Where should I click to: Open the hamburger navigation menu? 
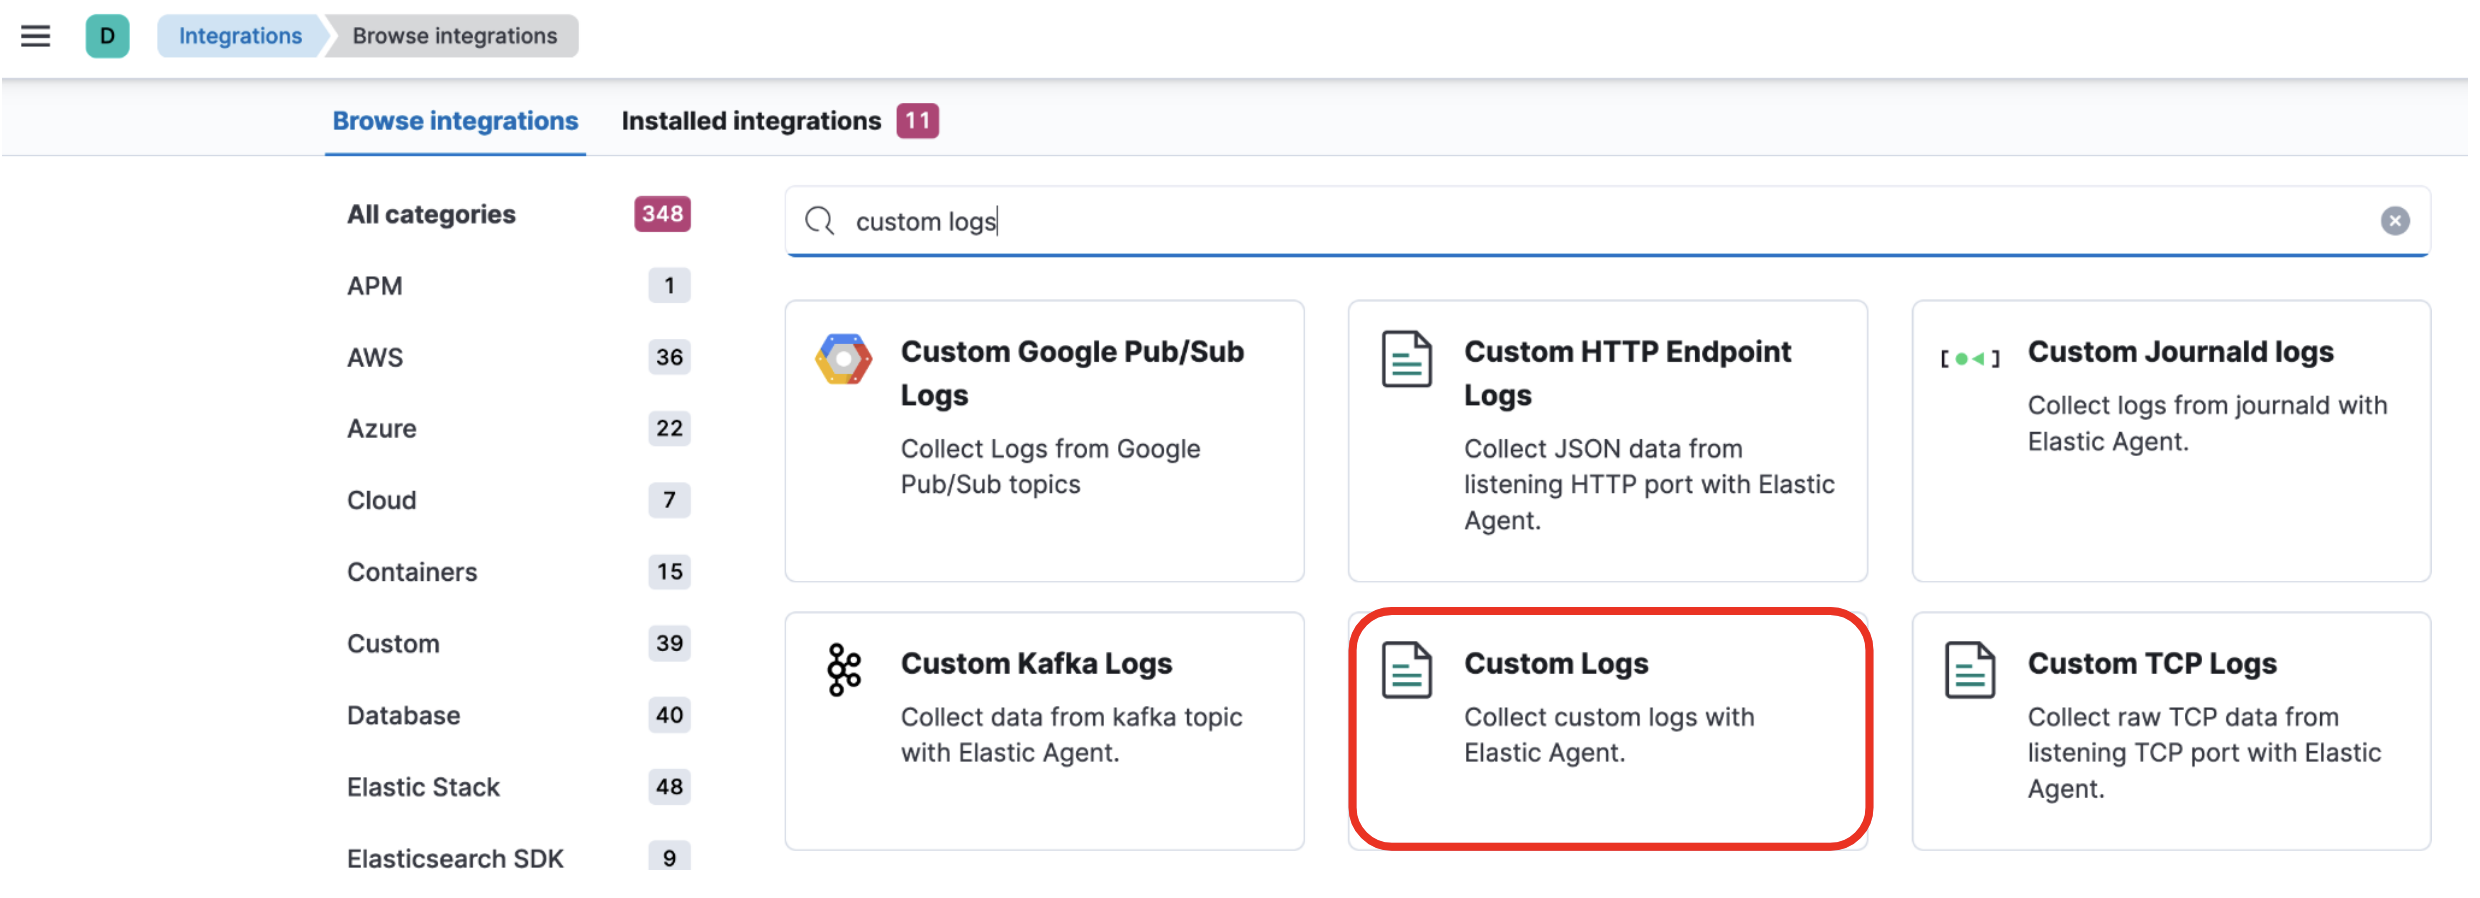point(36,37)
